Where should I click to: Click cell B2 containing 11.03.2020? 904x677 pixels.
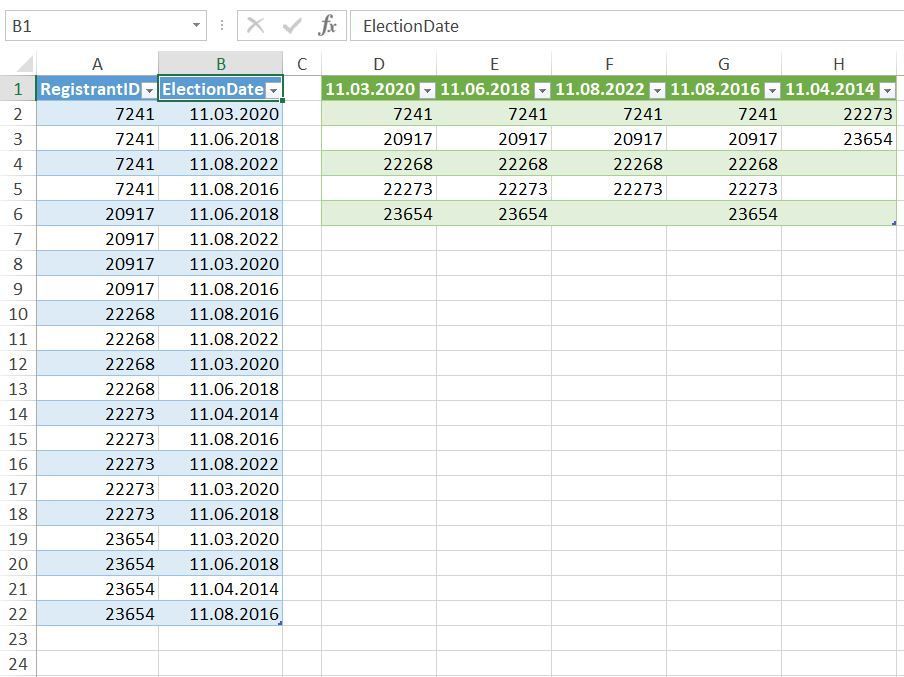point(221,114)
